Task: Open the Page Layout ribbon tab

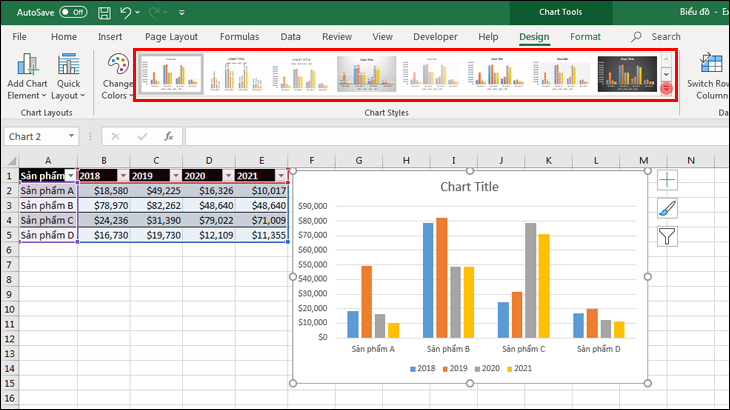Action: (x=171, y=37)
